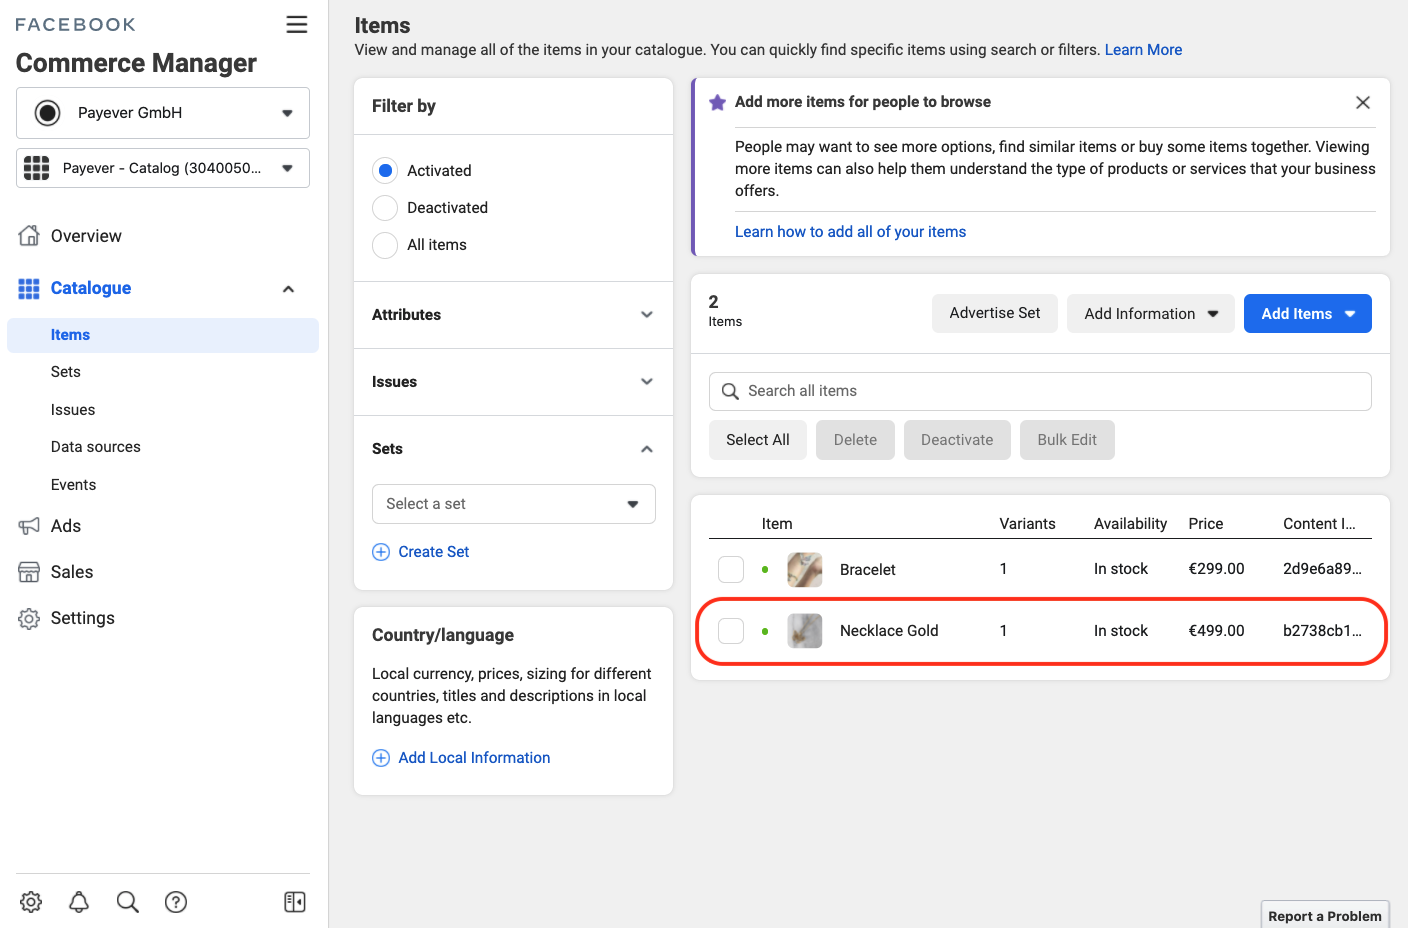Click the Availability column header
Image resolution: width=1408 pixels, height=928 pixels.
pyautogui.click(x=1130, y=524)
